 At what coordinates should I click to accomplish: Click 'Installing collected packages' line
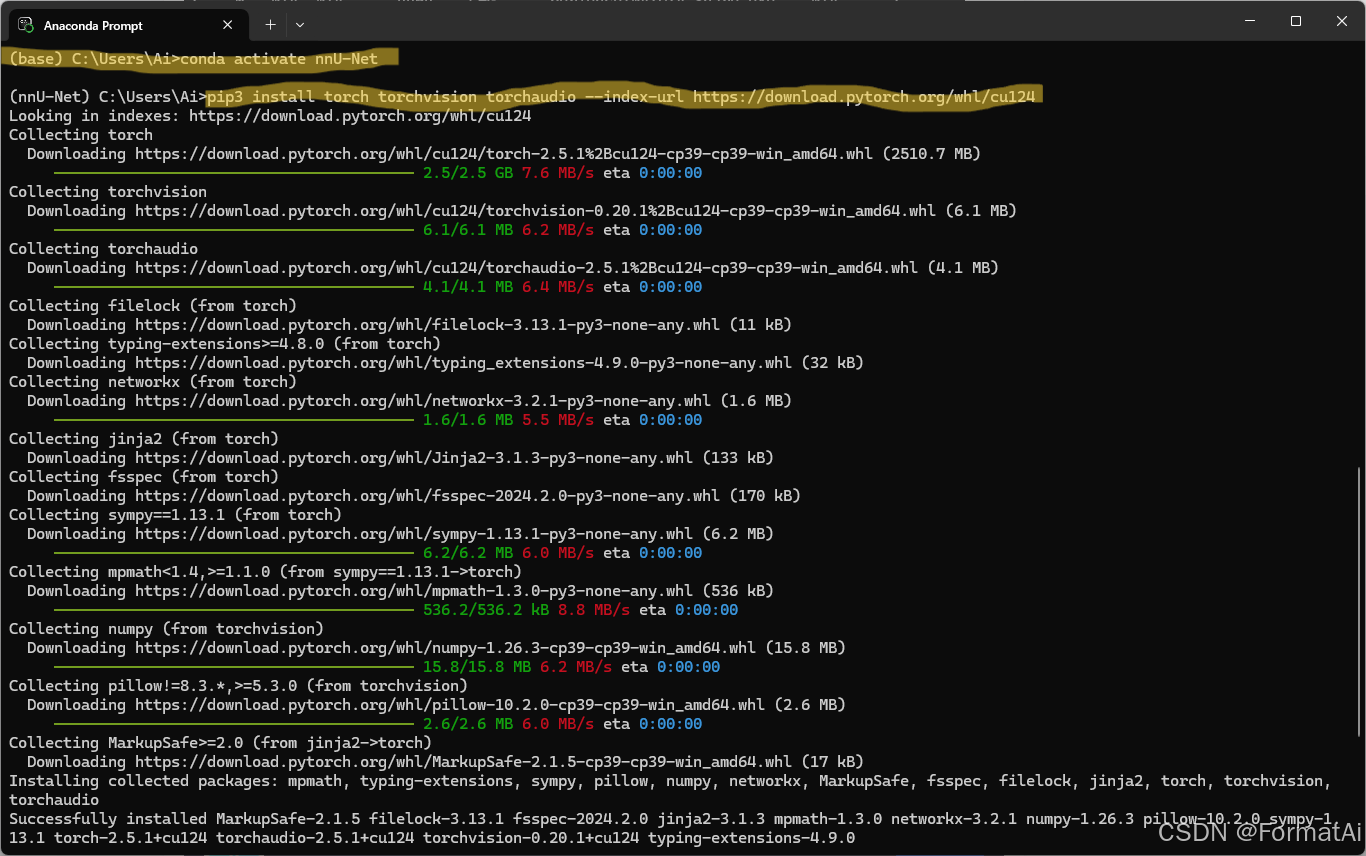click(x=670, y=790)
